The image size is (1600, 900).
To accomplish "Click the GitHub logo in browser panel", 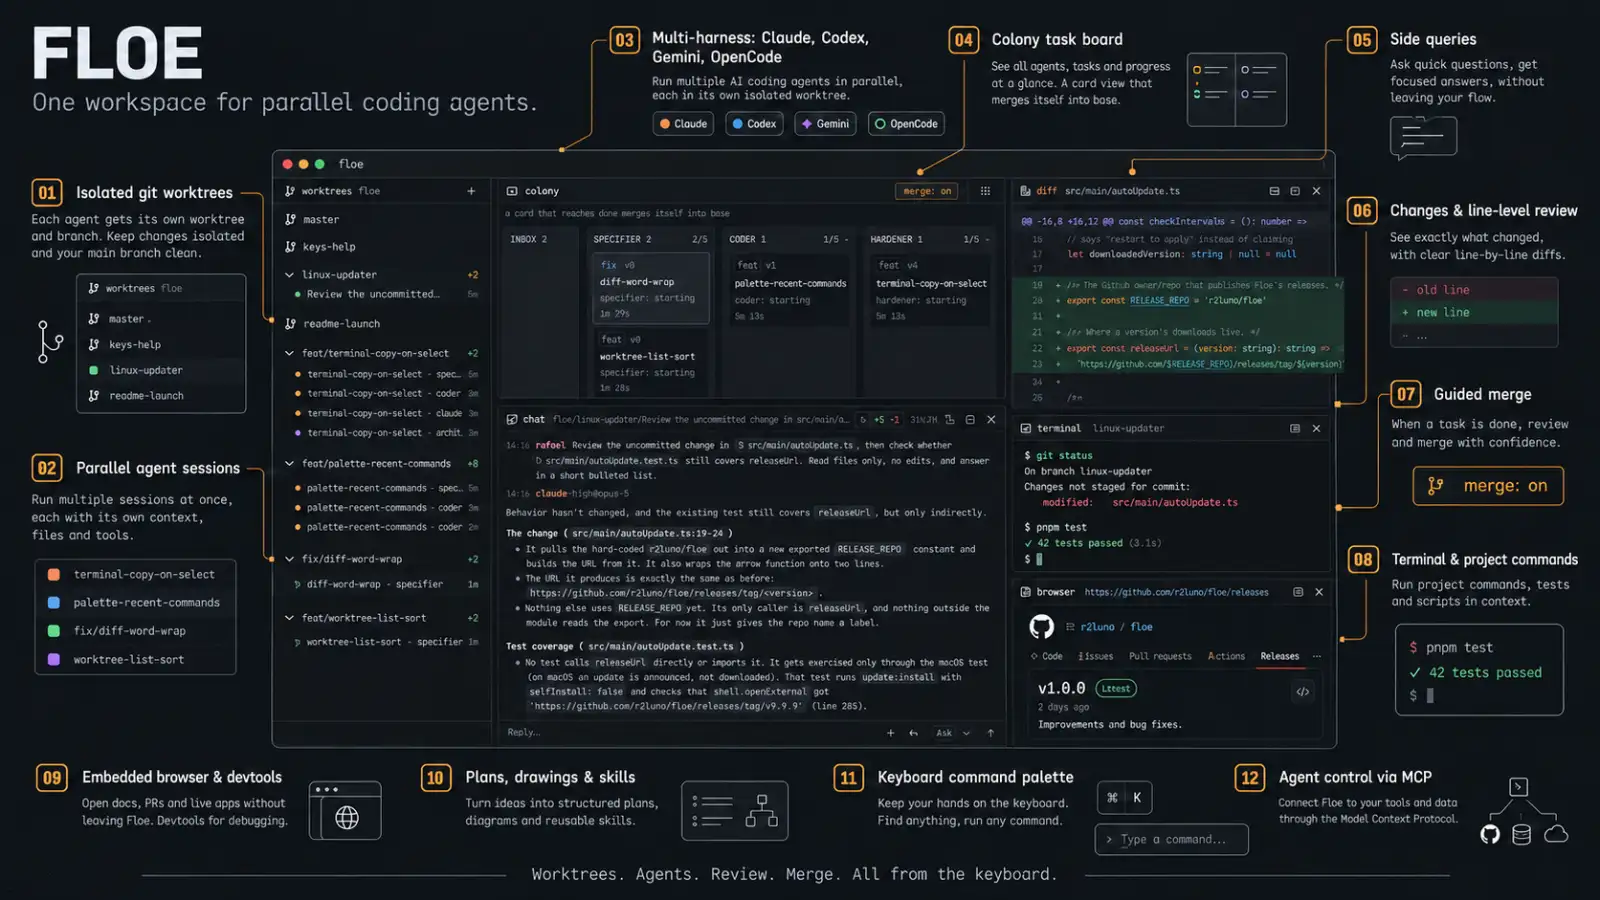I will 1042,627.
